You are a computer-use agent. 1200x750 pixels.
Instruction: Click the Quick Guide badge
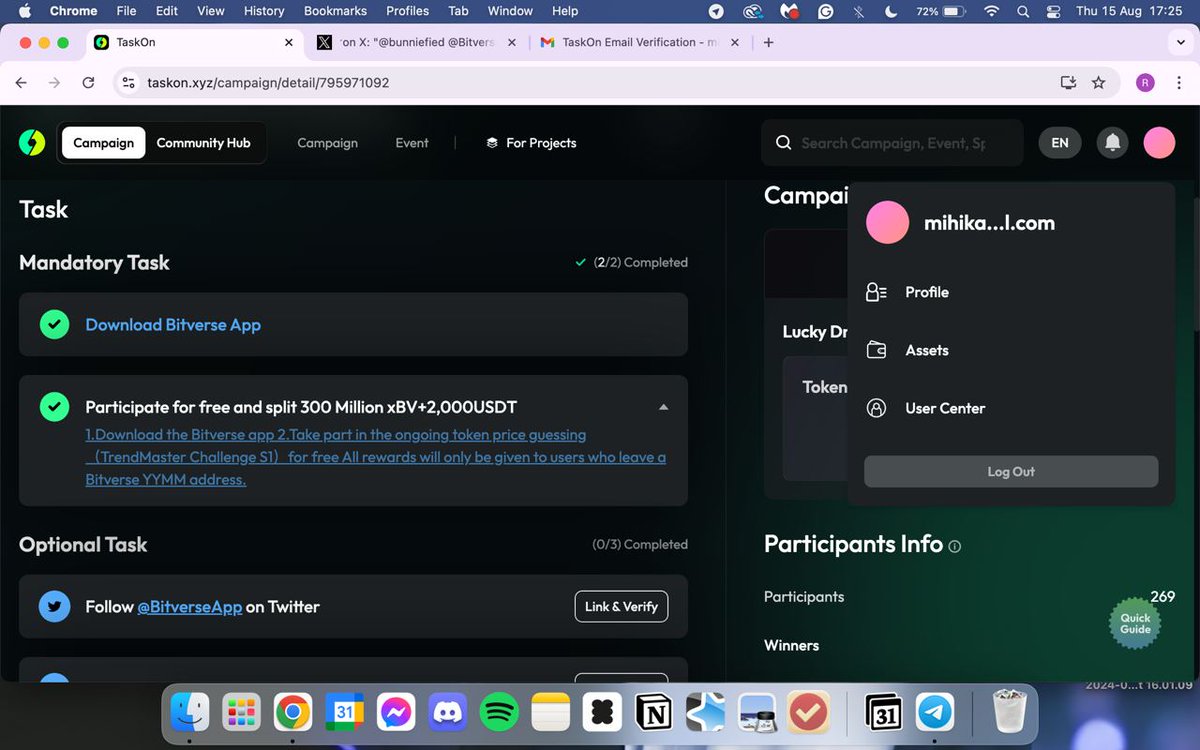(1135, 623)
